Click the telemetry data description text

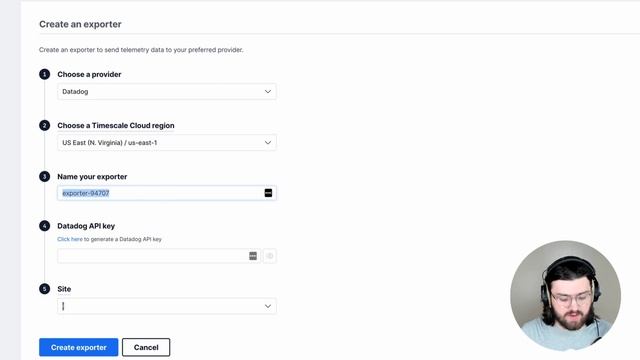pos(141,50)
